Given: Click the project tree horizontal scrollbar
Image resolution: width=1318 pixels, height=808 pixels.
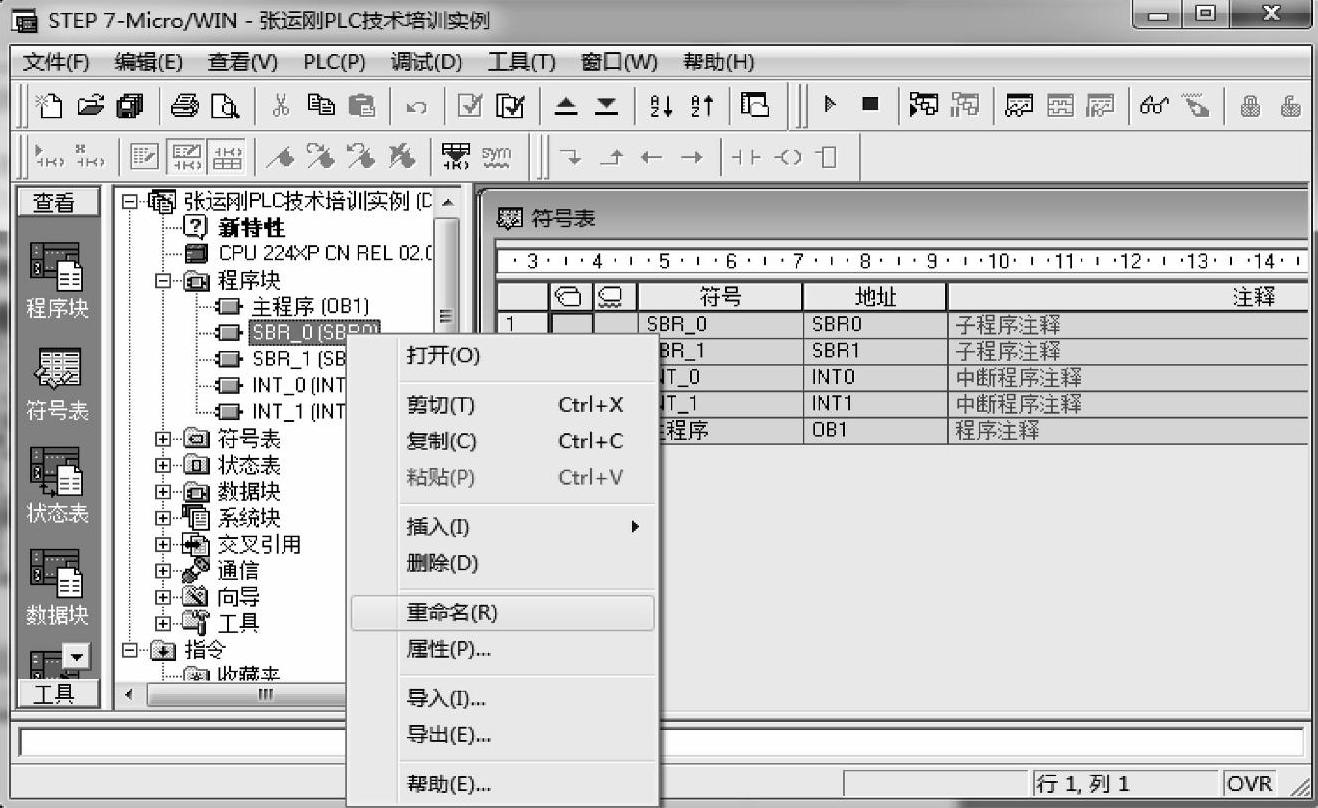Looking at the screenshot, I should [240, 694].
